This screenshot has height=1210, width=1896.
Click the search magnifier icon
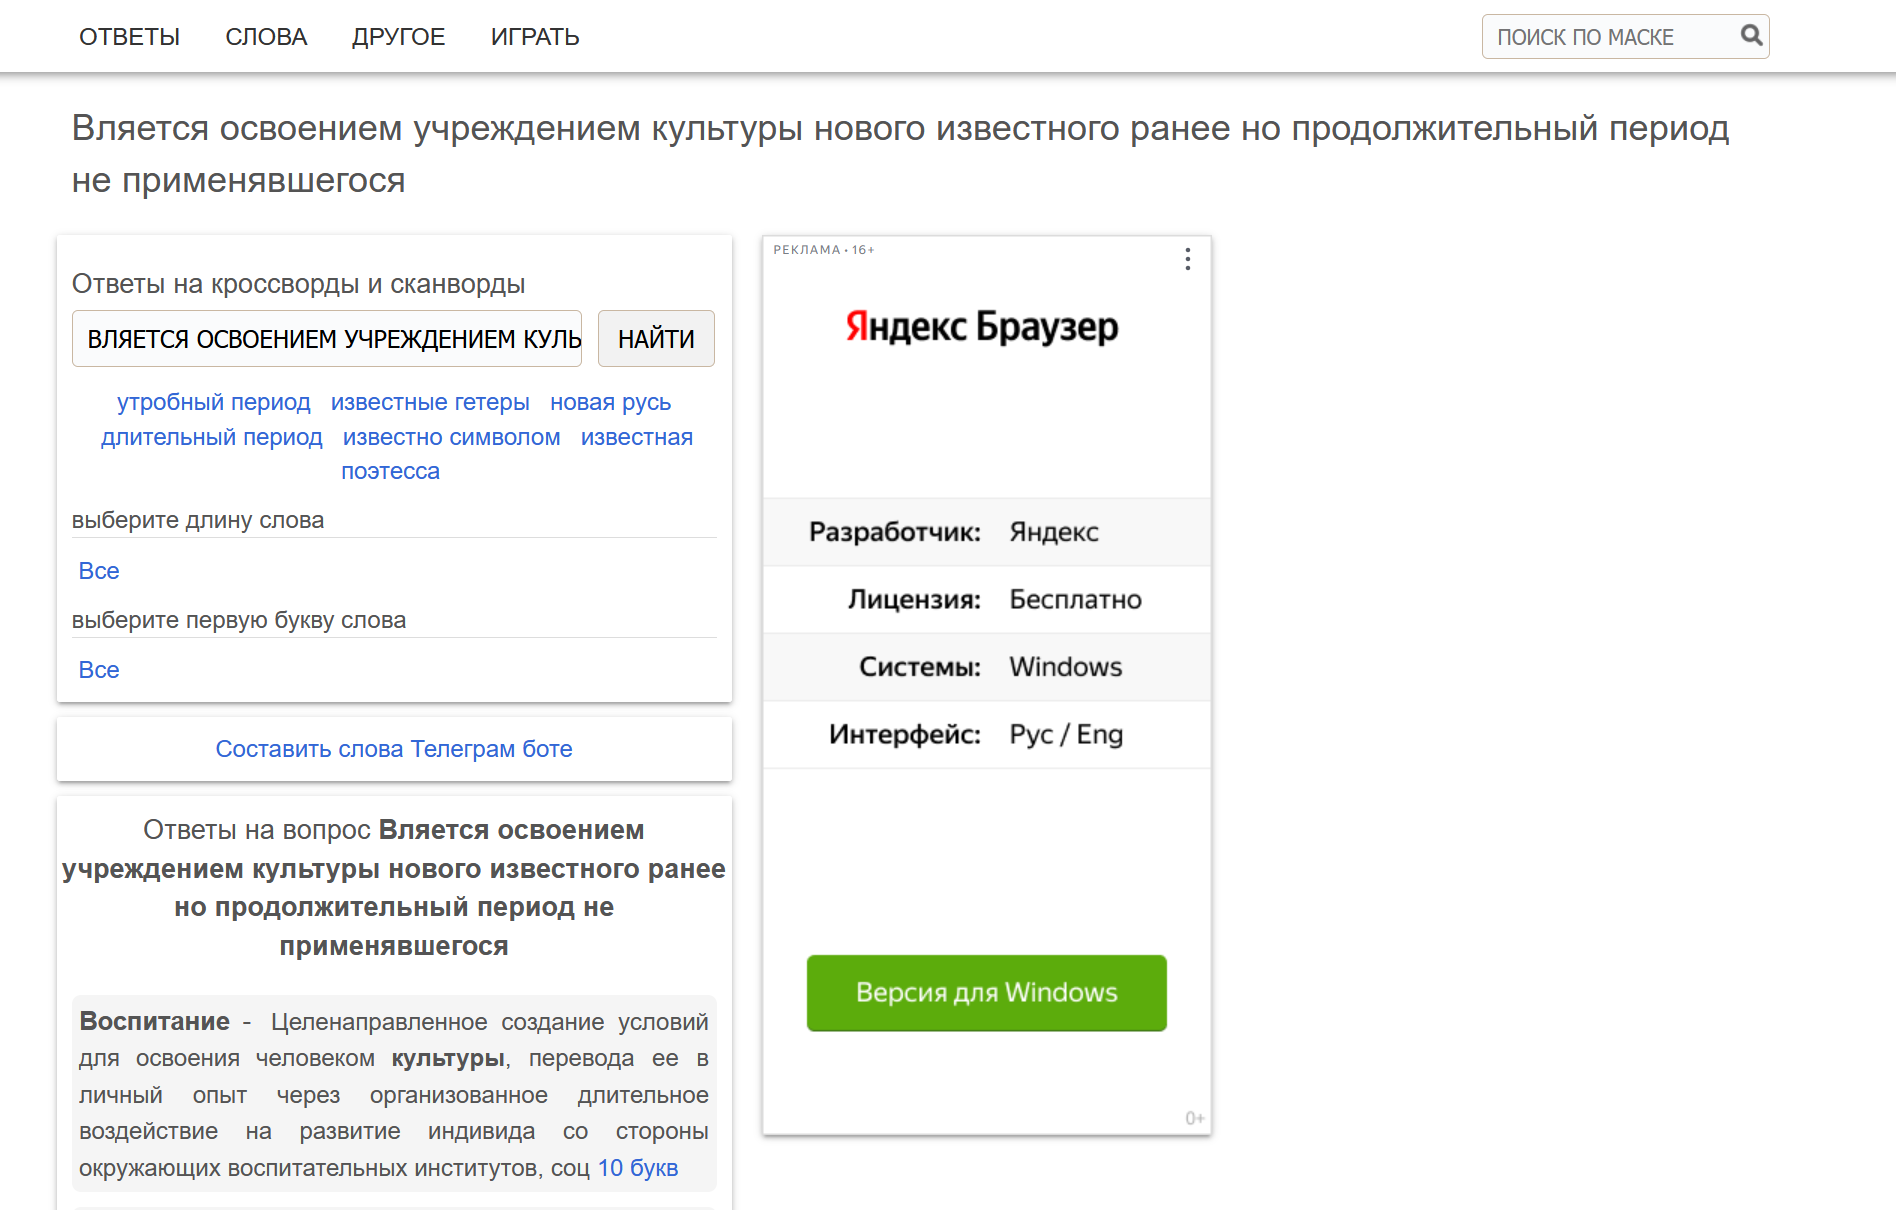click(1753, 36)
